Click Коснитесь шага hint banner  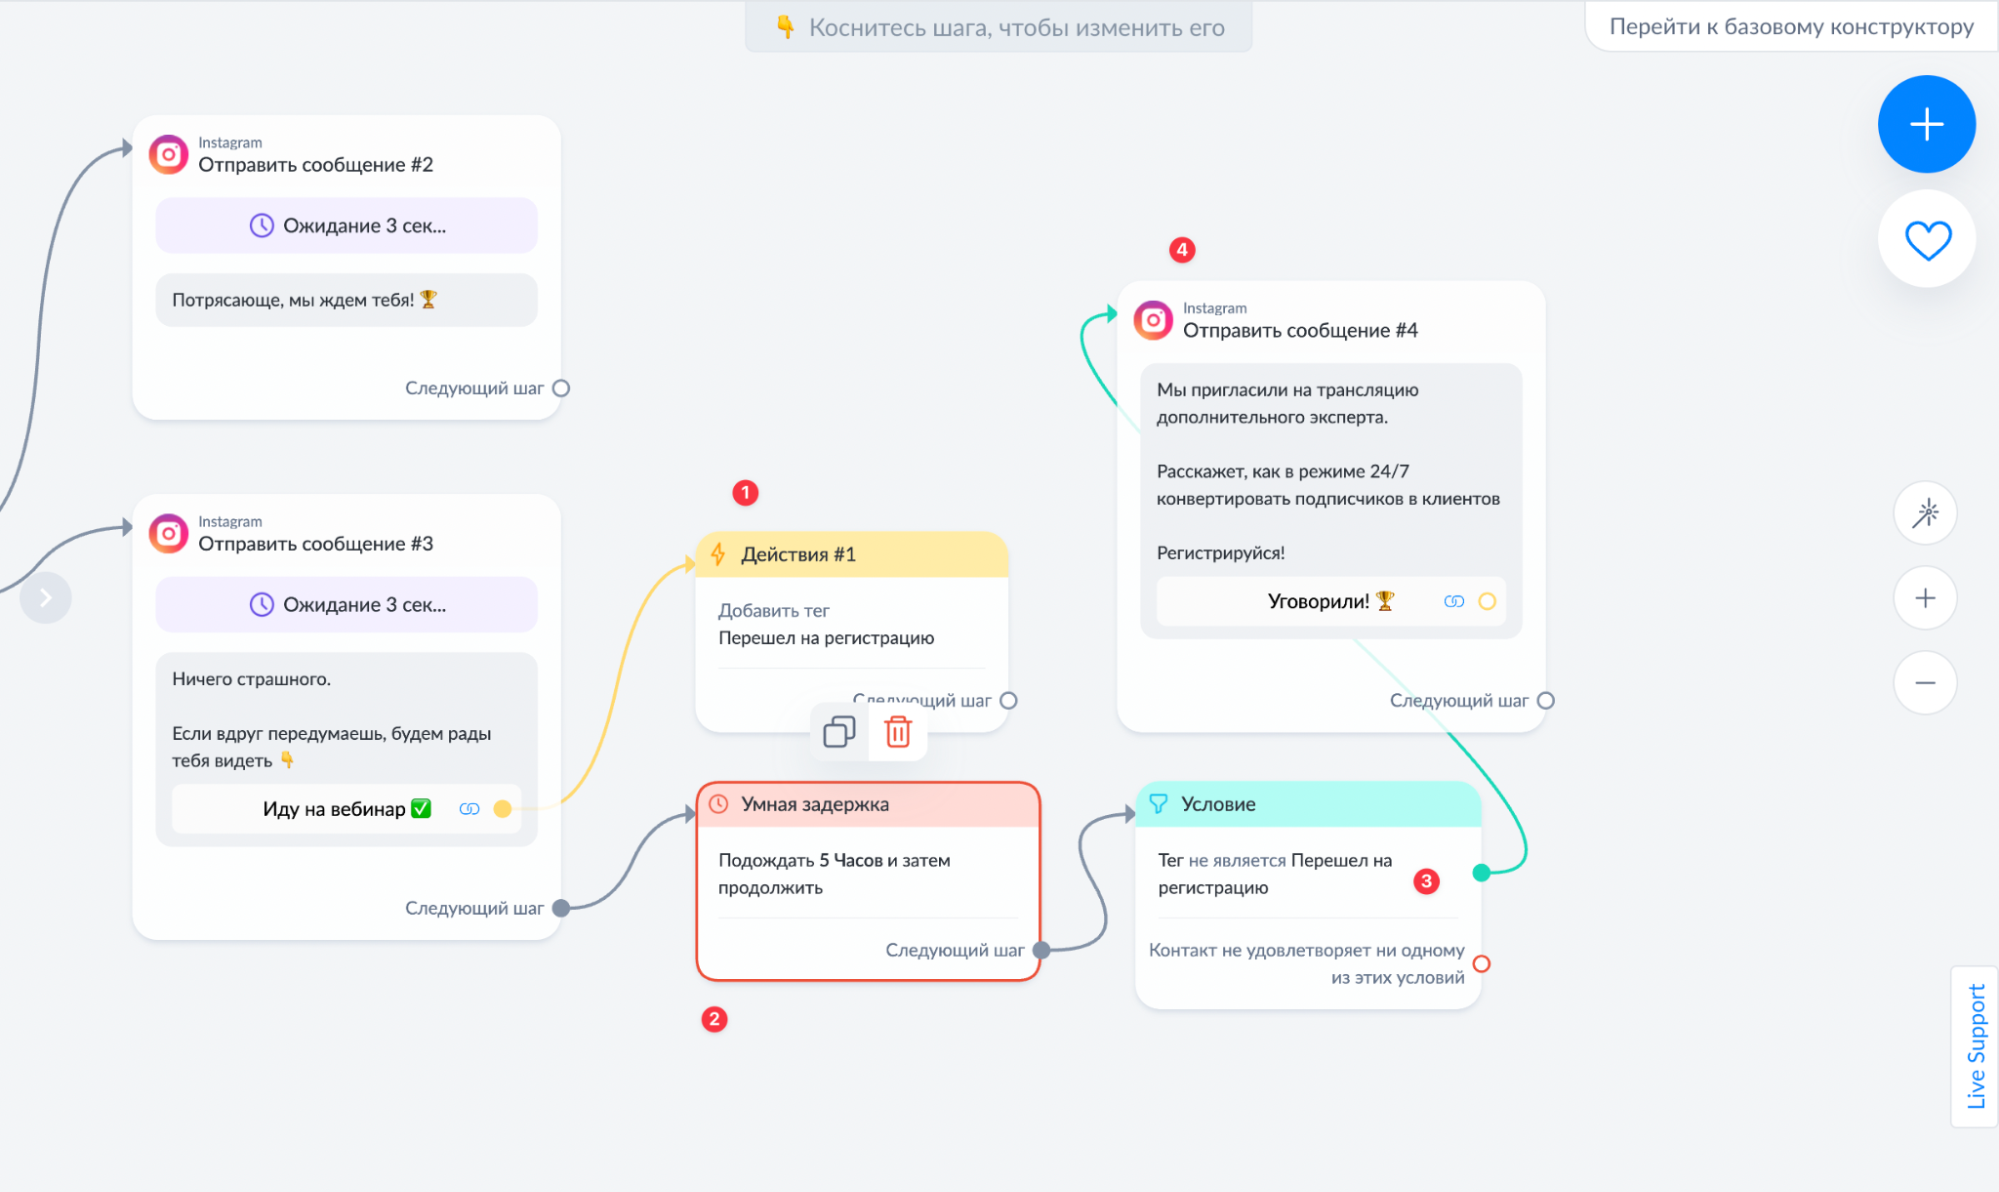tap(999, 27)
